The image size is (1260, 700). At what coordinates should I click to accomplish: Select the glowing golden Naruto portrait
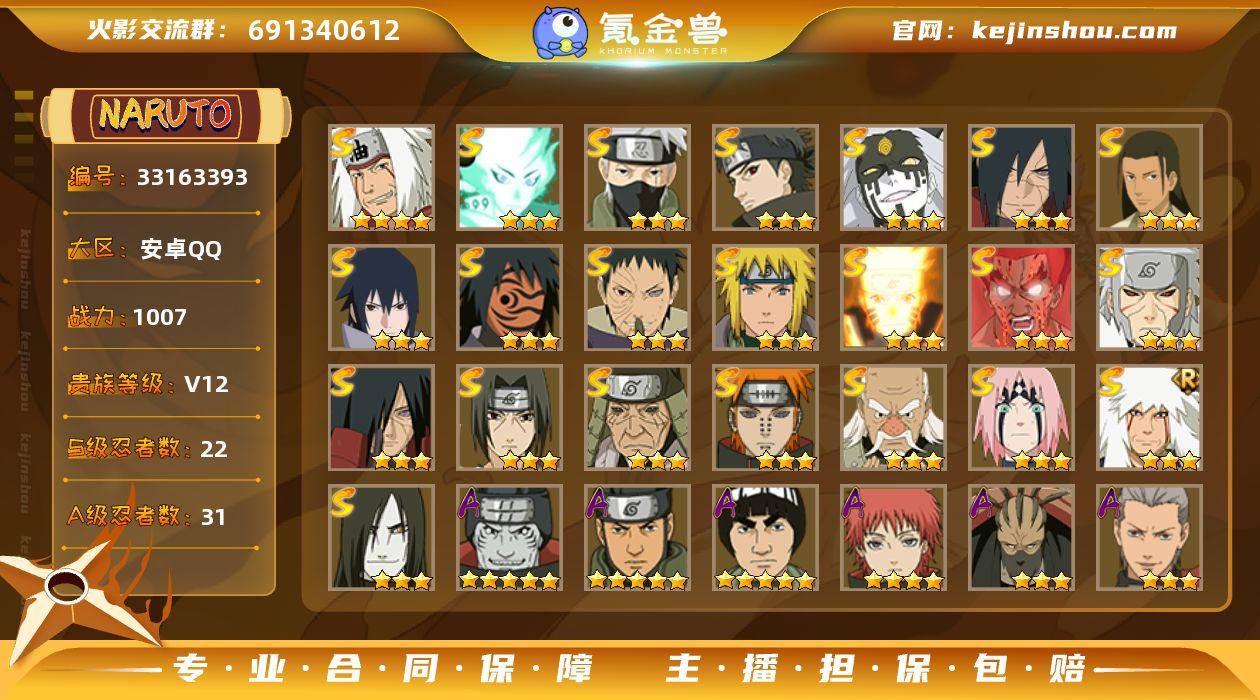pyautogui.click(x=894, y=297)
